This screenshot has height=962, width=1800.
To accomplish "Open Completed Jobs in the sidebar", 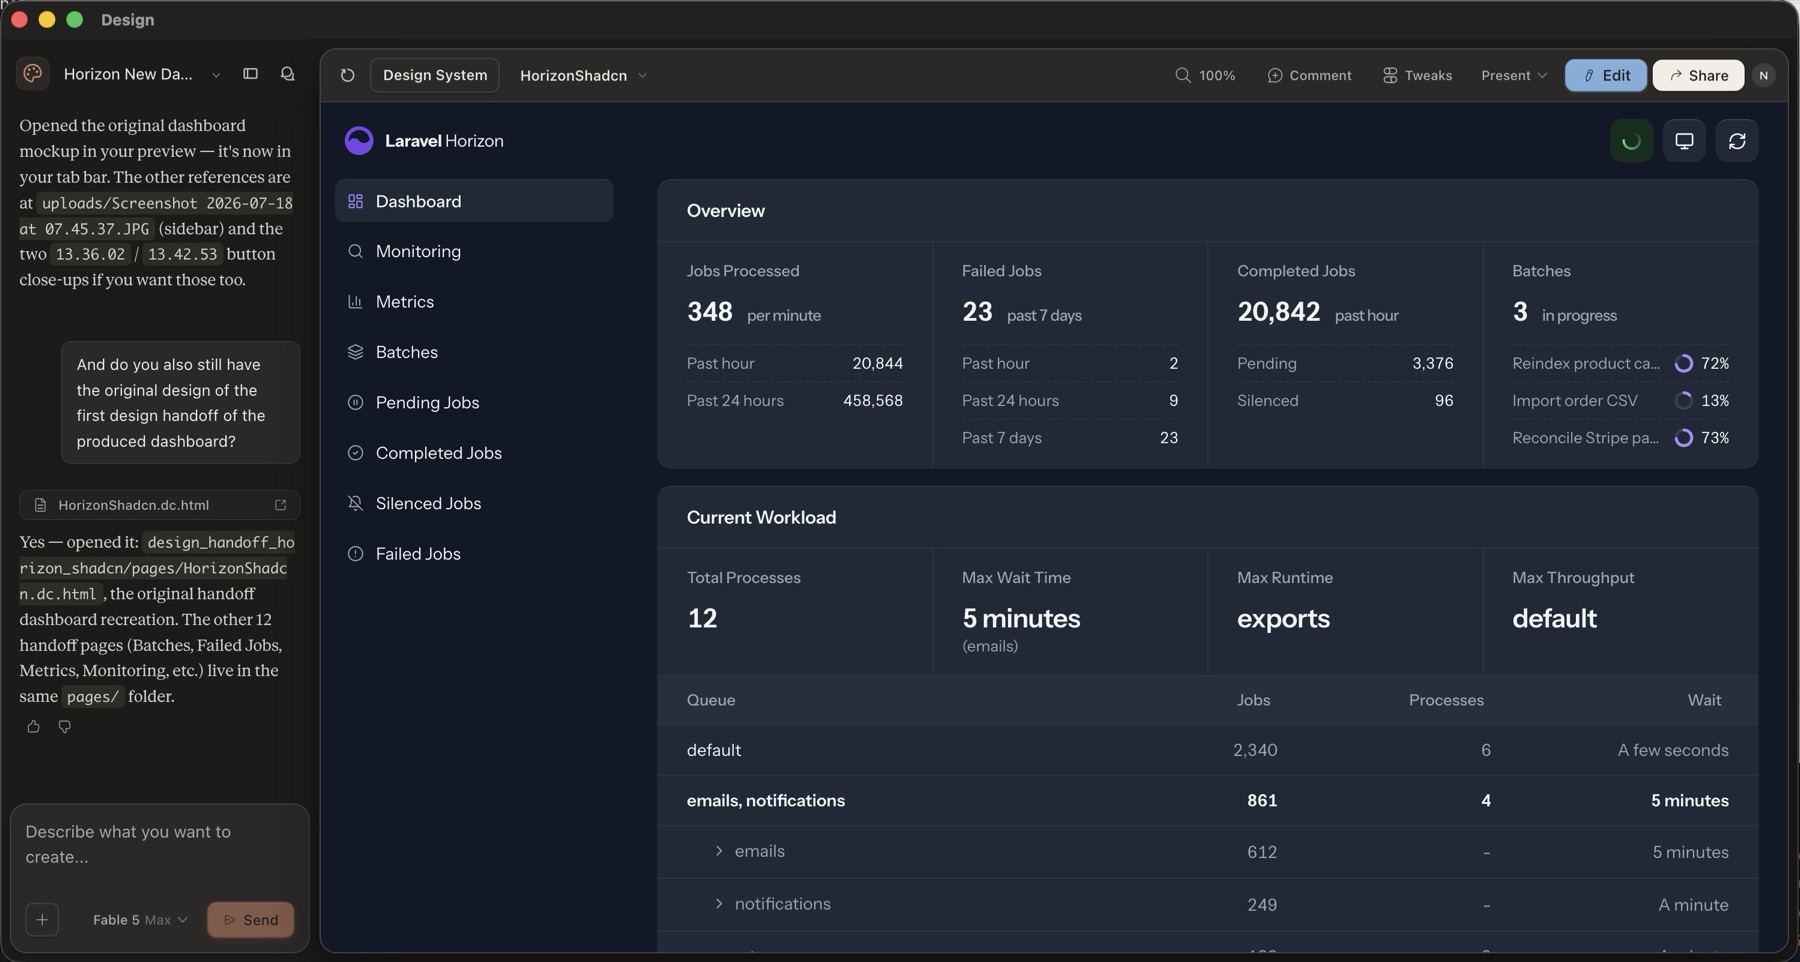I will pyautogui.click(x=474, y=453).
